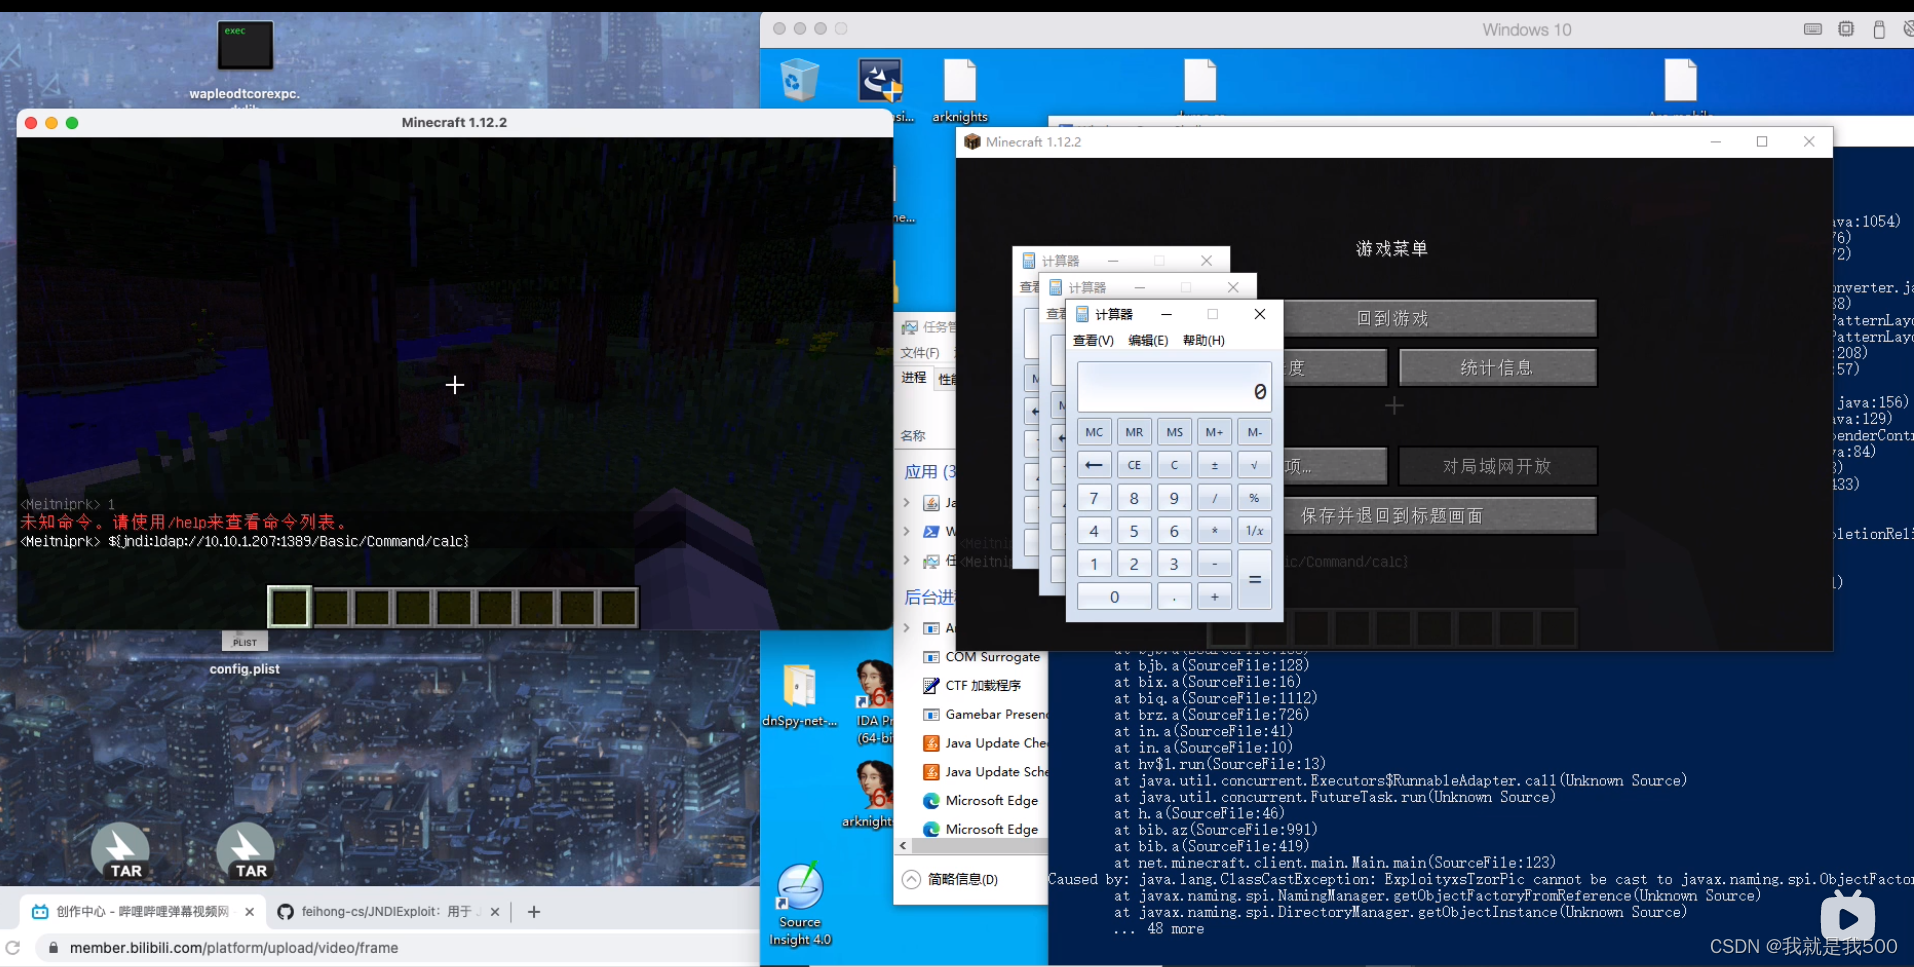Switch to 进程 tab in Task Manager
The height and width of the screenshot is (967, 1914).
pyautogui.click(x=914, y=378)
